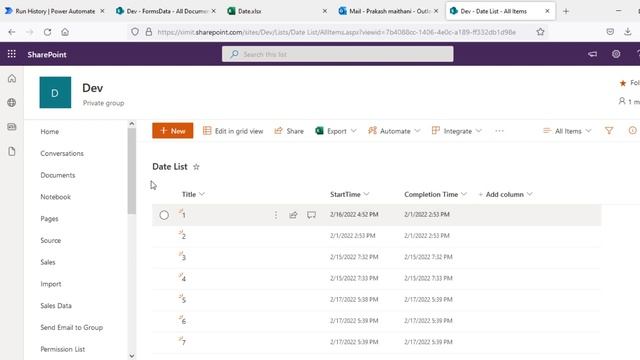
Task: Open Pages in the site navigation
Action: click(x=49, y=219)
